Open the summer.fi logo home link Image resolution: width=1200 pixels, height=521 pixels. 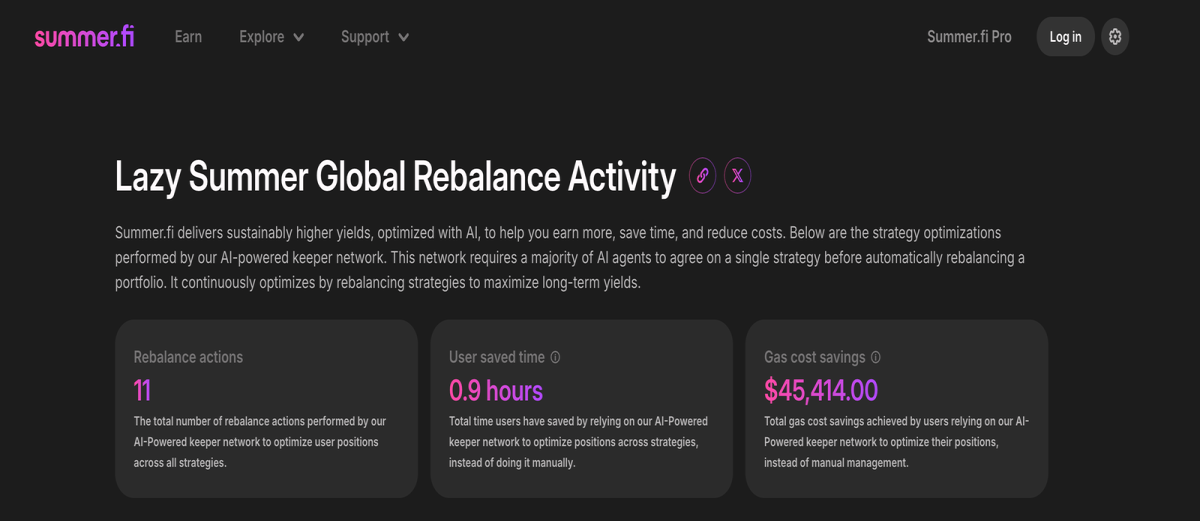click(84, 37)
